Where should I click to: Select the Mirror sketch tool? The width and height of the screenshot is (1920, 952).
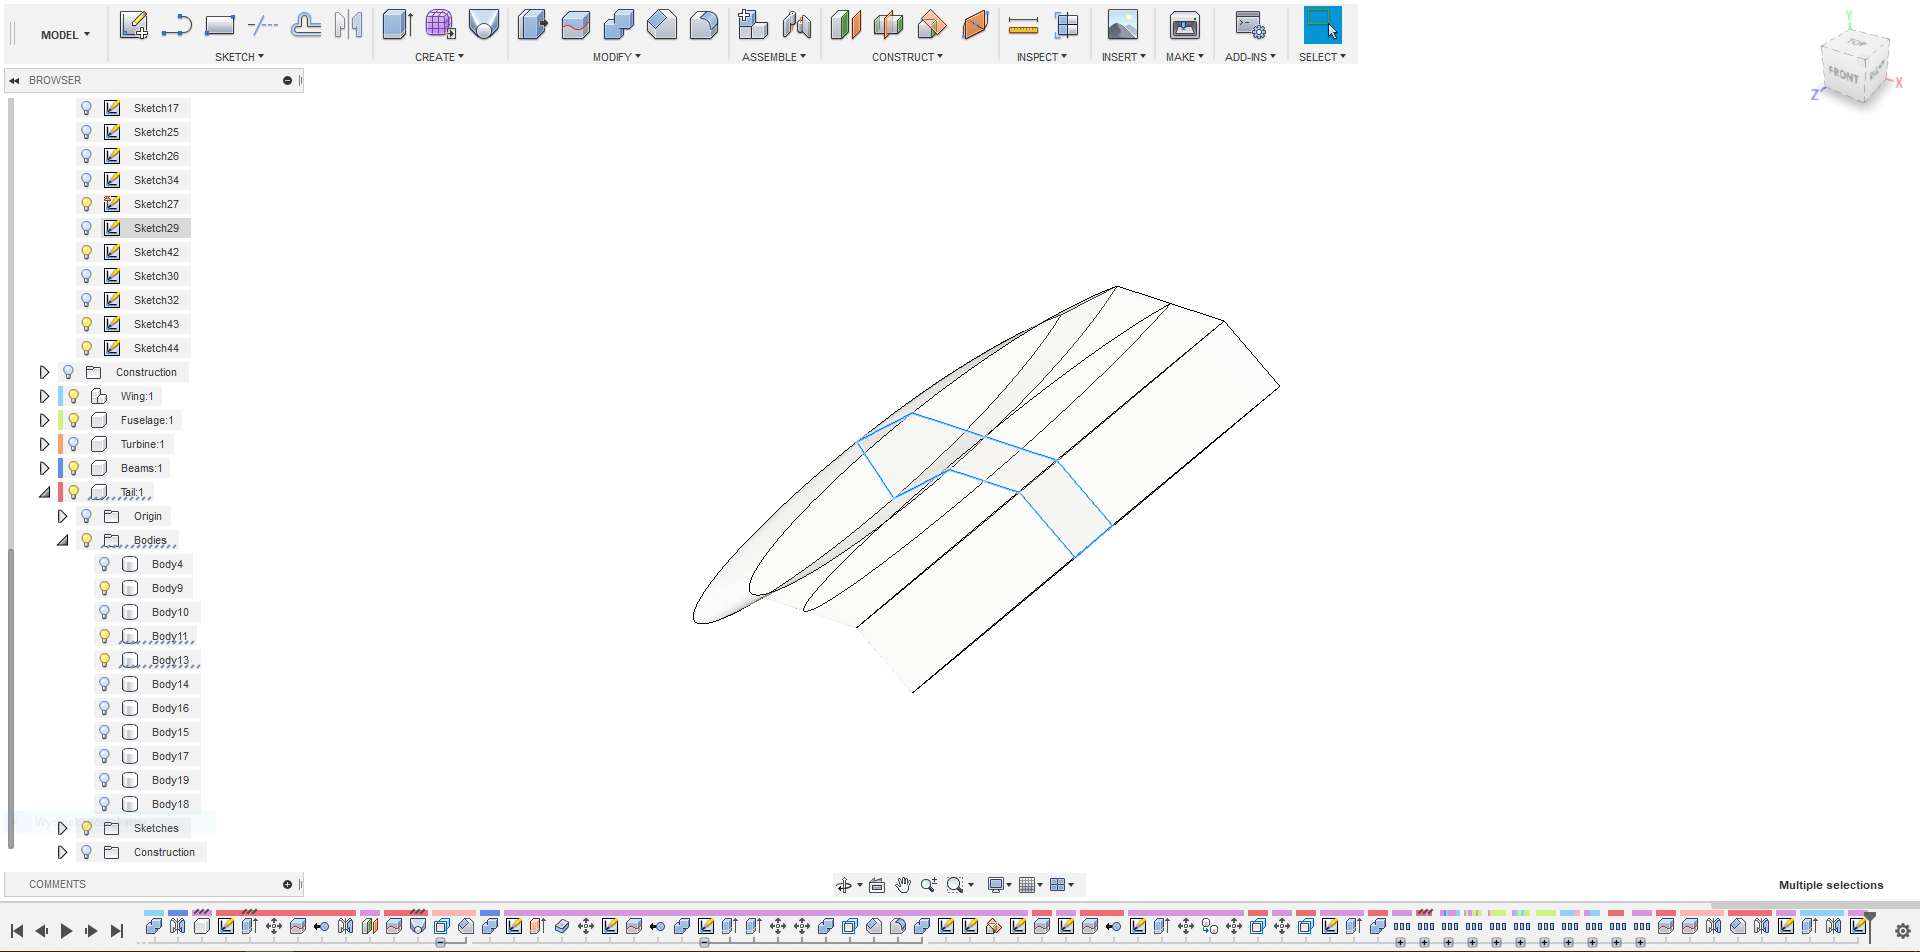coord(349,25)
